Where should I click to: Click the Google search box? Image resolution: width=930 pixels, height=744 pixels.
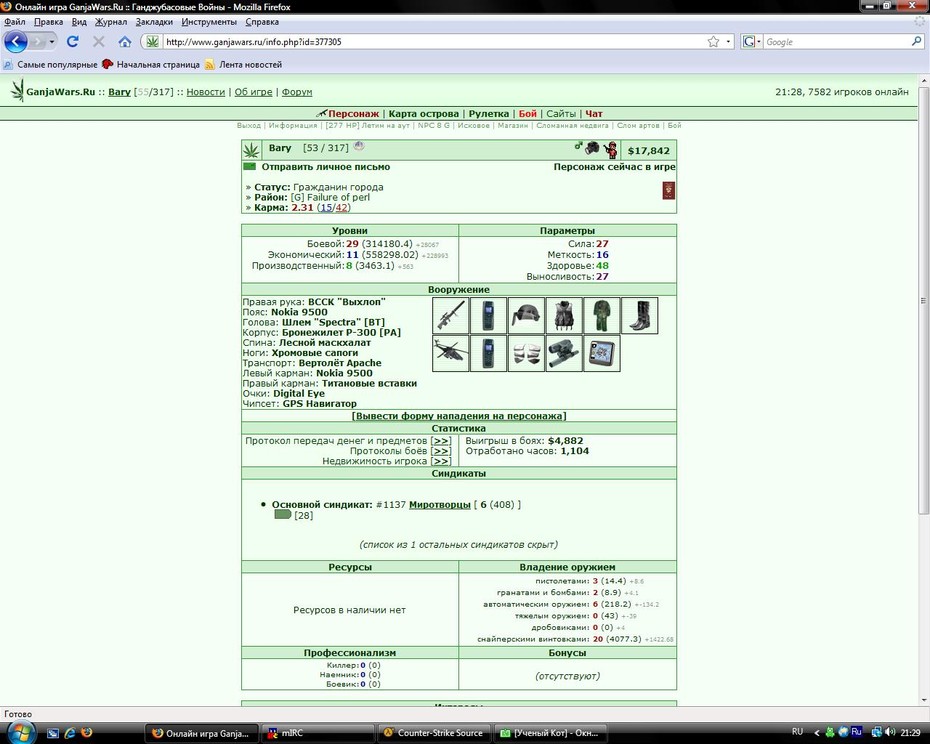(836, 42)
